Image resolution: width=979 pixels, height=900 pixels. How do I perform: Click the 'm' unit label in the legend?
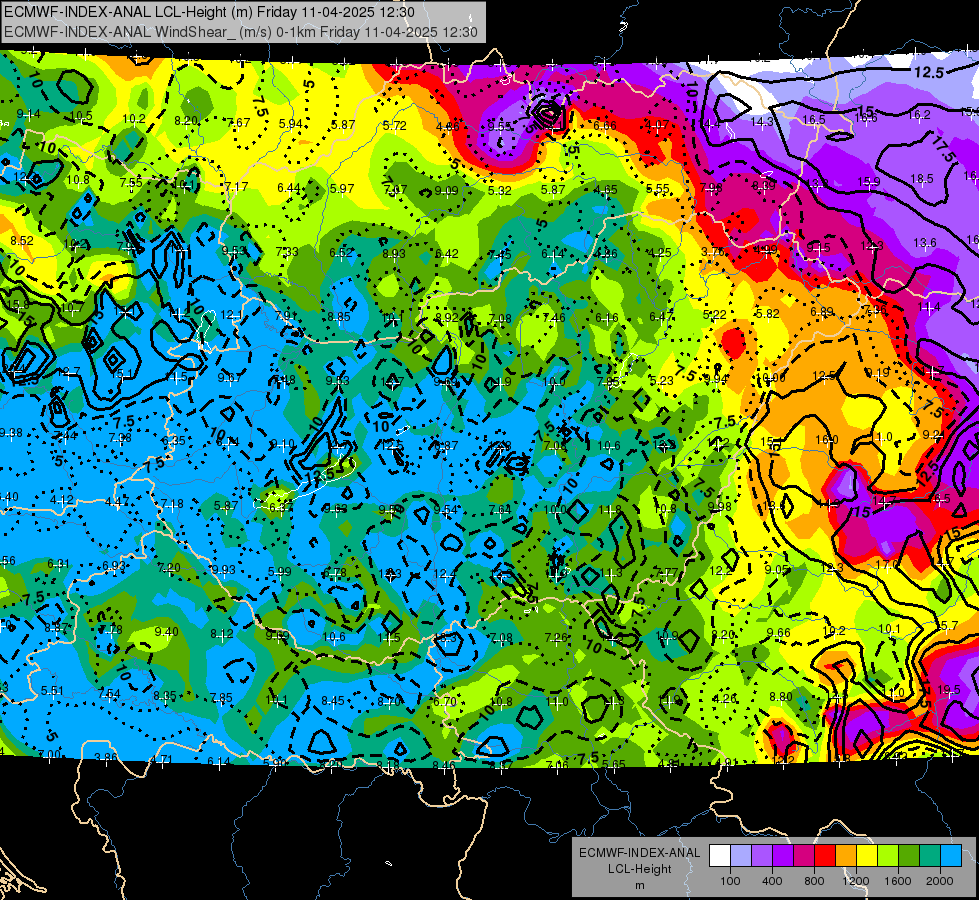coord(639,885)
